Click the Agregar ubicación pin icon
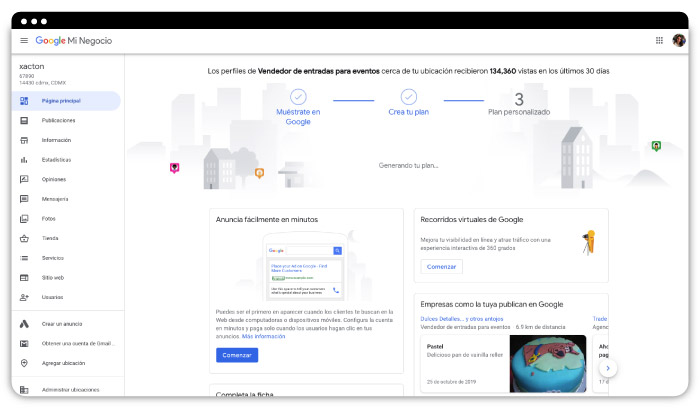Viewport: 700px width, 408px height. coord(24,363)
